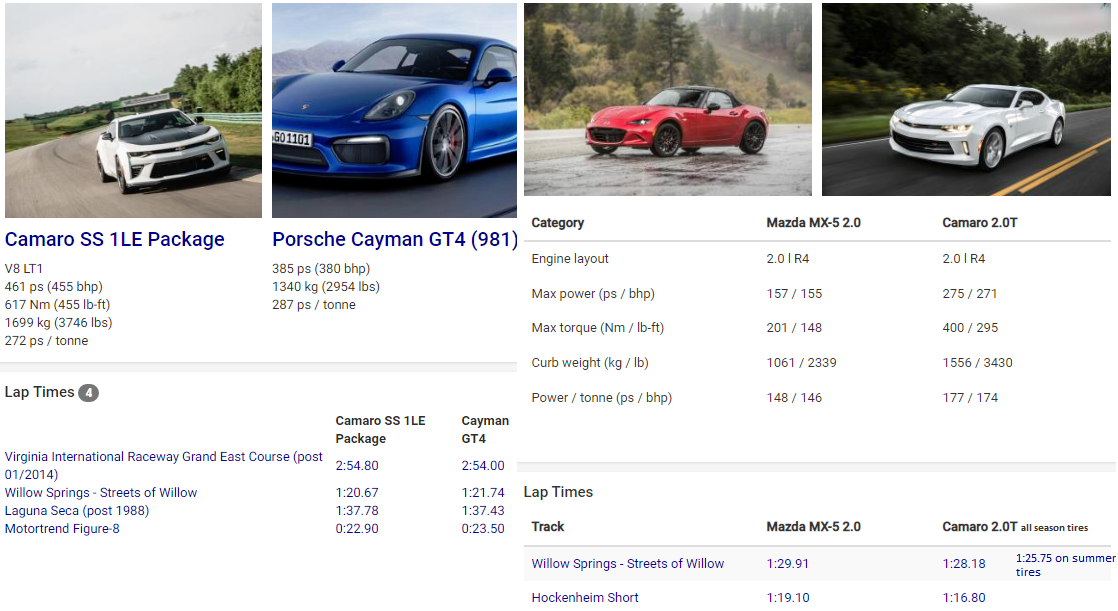This screenshot has height=611, width=1118.
Task: Click the Max power (ps / bhp) row label
Action: click(593, 294)
